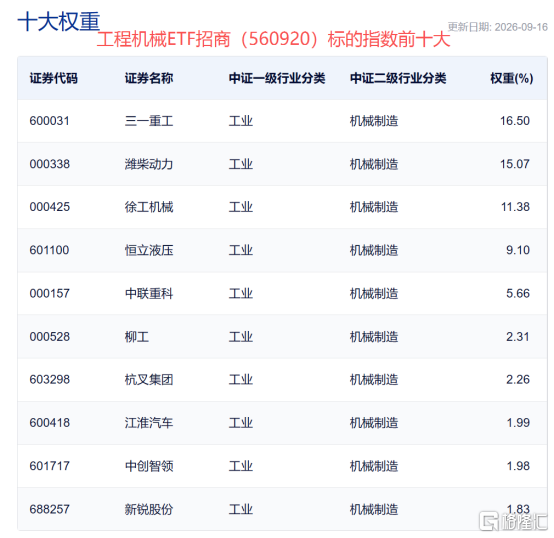Open the 新锐股份 security name
The height and width of the screenshot is (538, 554).
coord(149,509)
